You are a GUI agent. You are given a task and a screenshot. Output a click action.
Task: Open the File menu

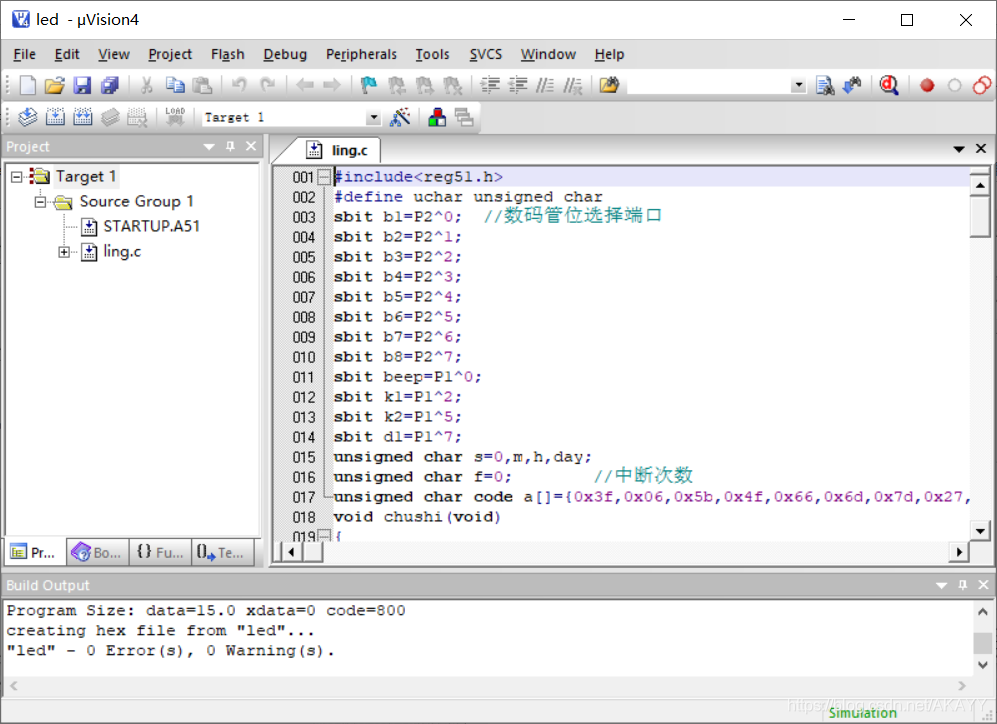tap(24, 55)
